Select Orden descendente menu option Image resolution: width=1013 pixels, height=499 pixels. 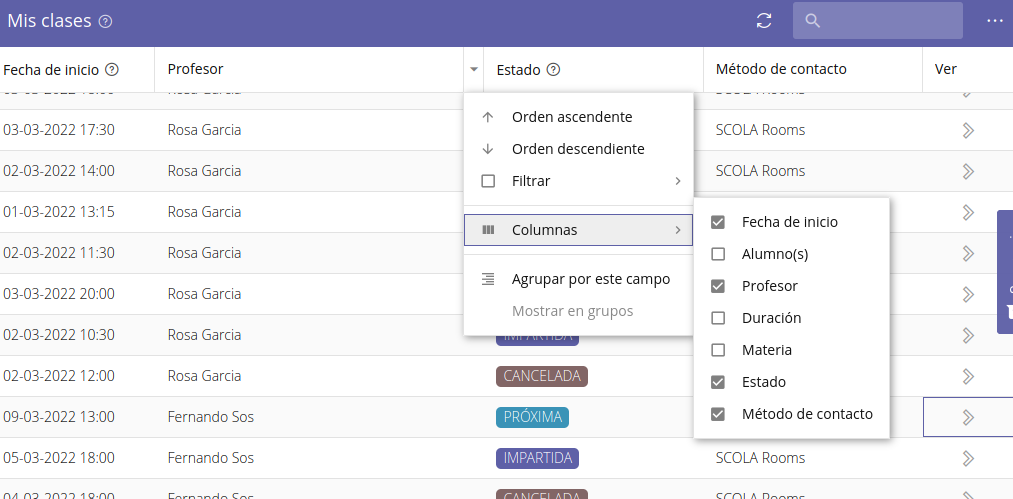point(577,149)
